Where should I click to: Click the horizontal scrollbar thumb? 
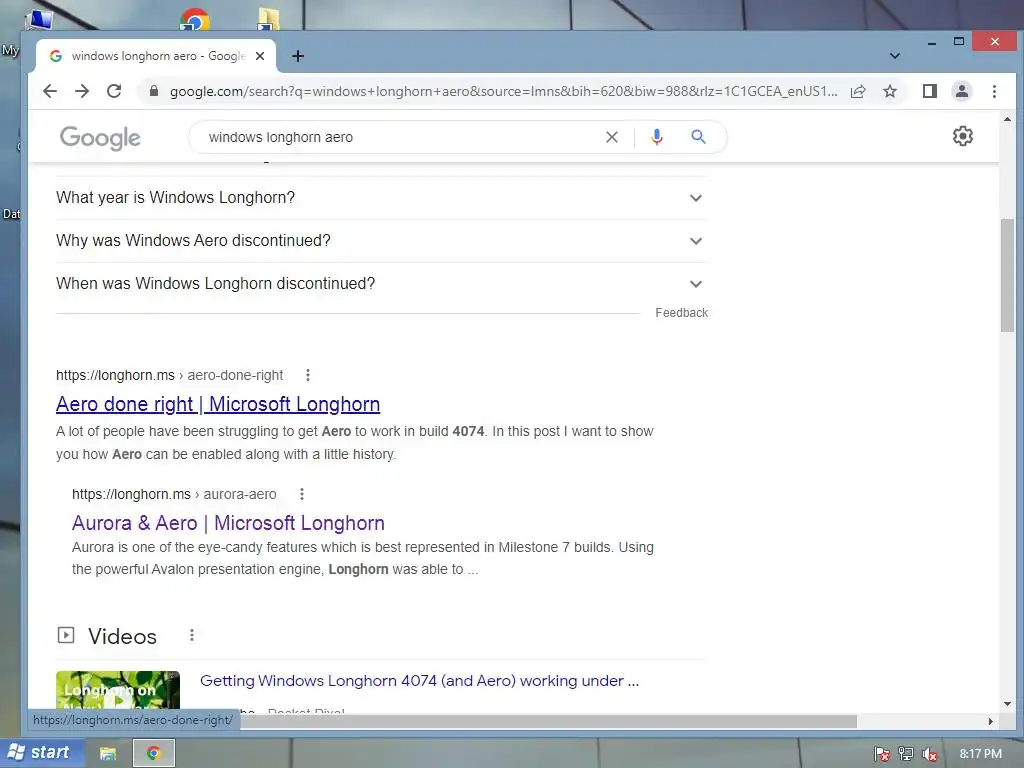pos(549,721)
